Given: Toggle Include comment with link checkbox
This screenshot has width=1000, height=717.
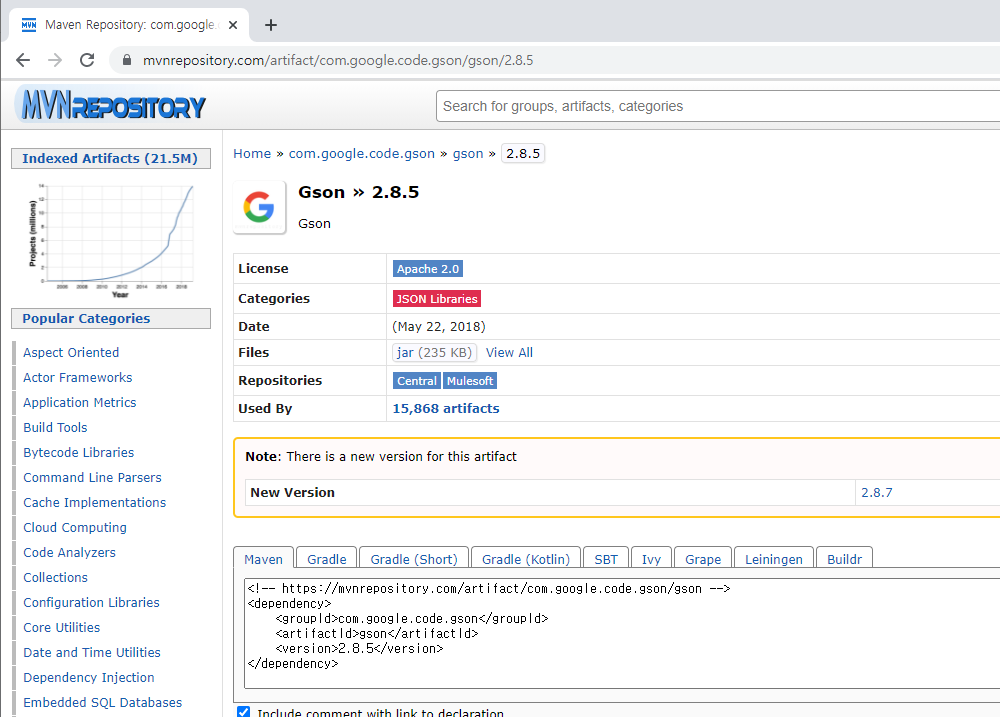Looking at the screenshot, I should [x=244, y=711].
